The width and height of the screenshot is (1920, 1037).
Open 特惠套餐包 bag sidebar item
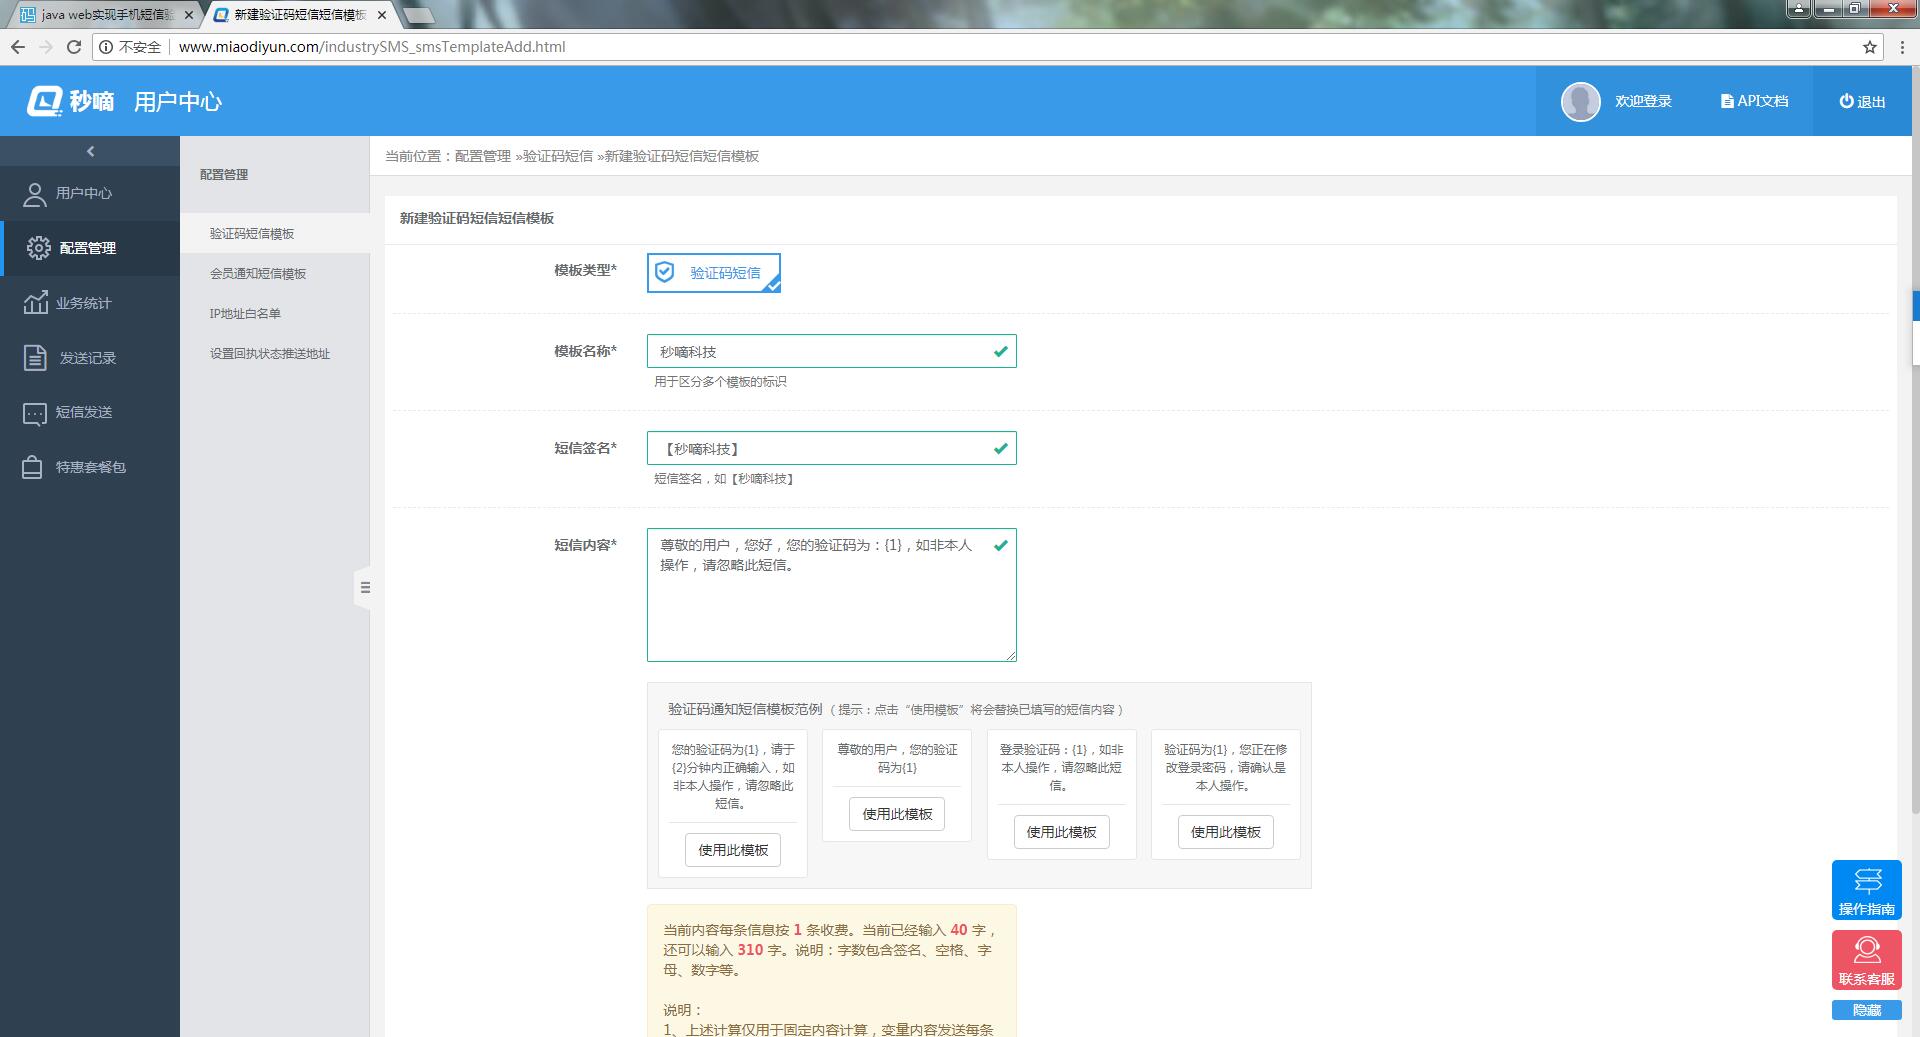point(90,467)
